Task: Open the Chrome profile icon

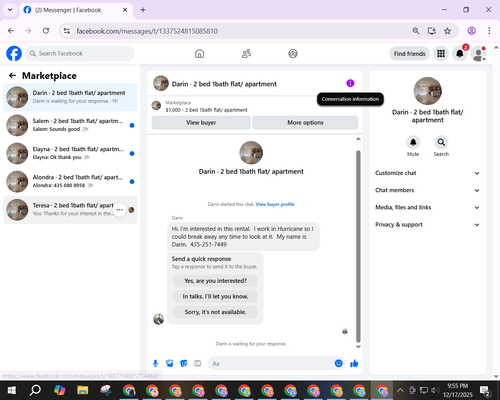Action: (x=471, y=31)
